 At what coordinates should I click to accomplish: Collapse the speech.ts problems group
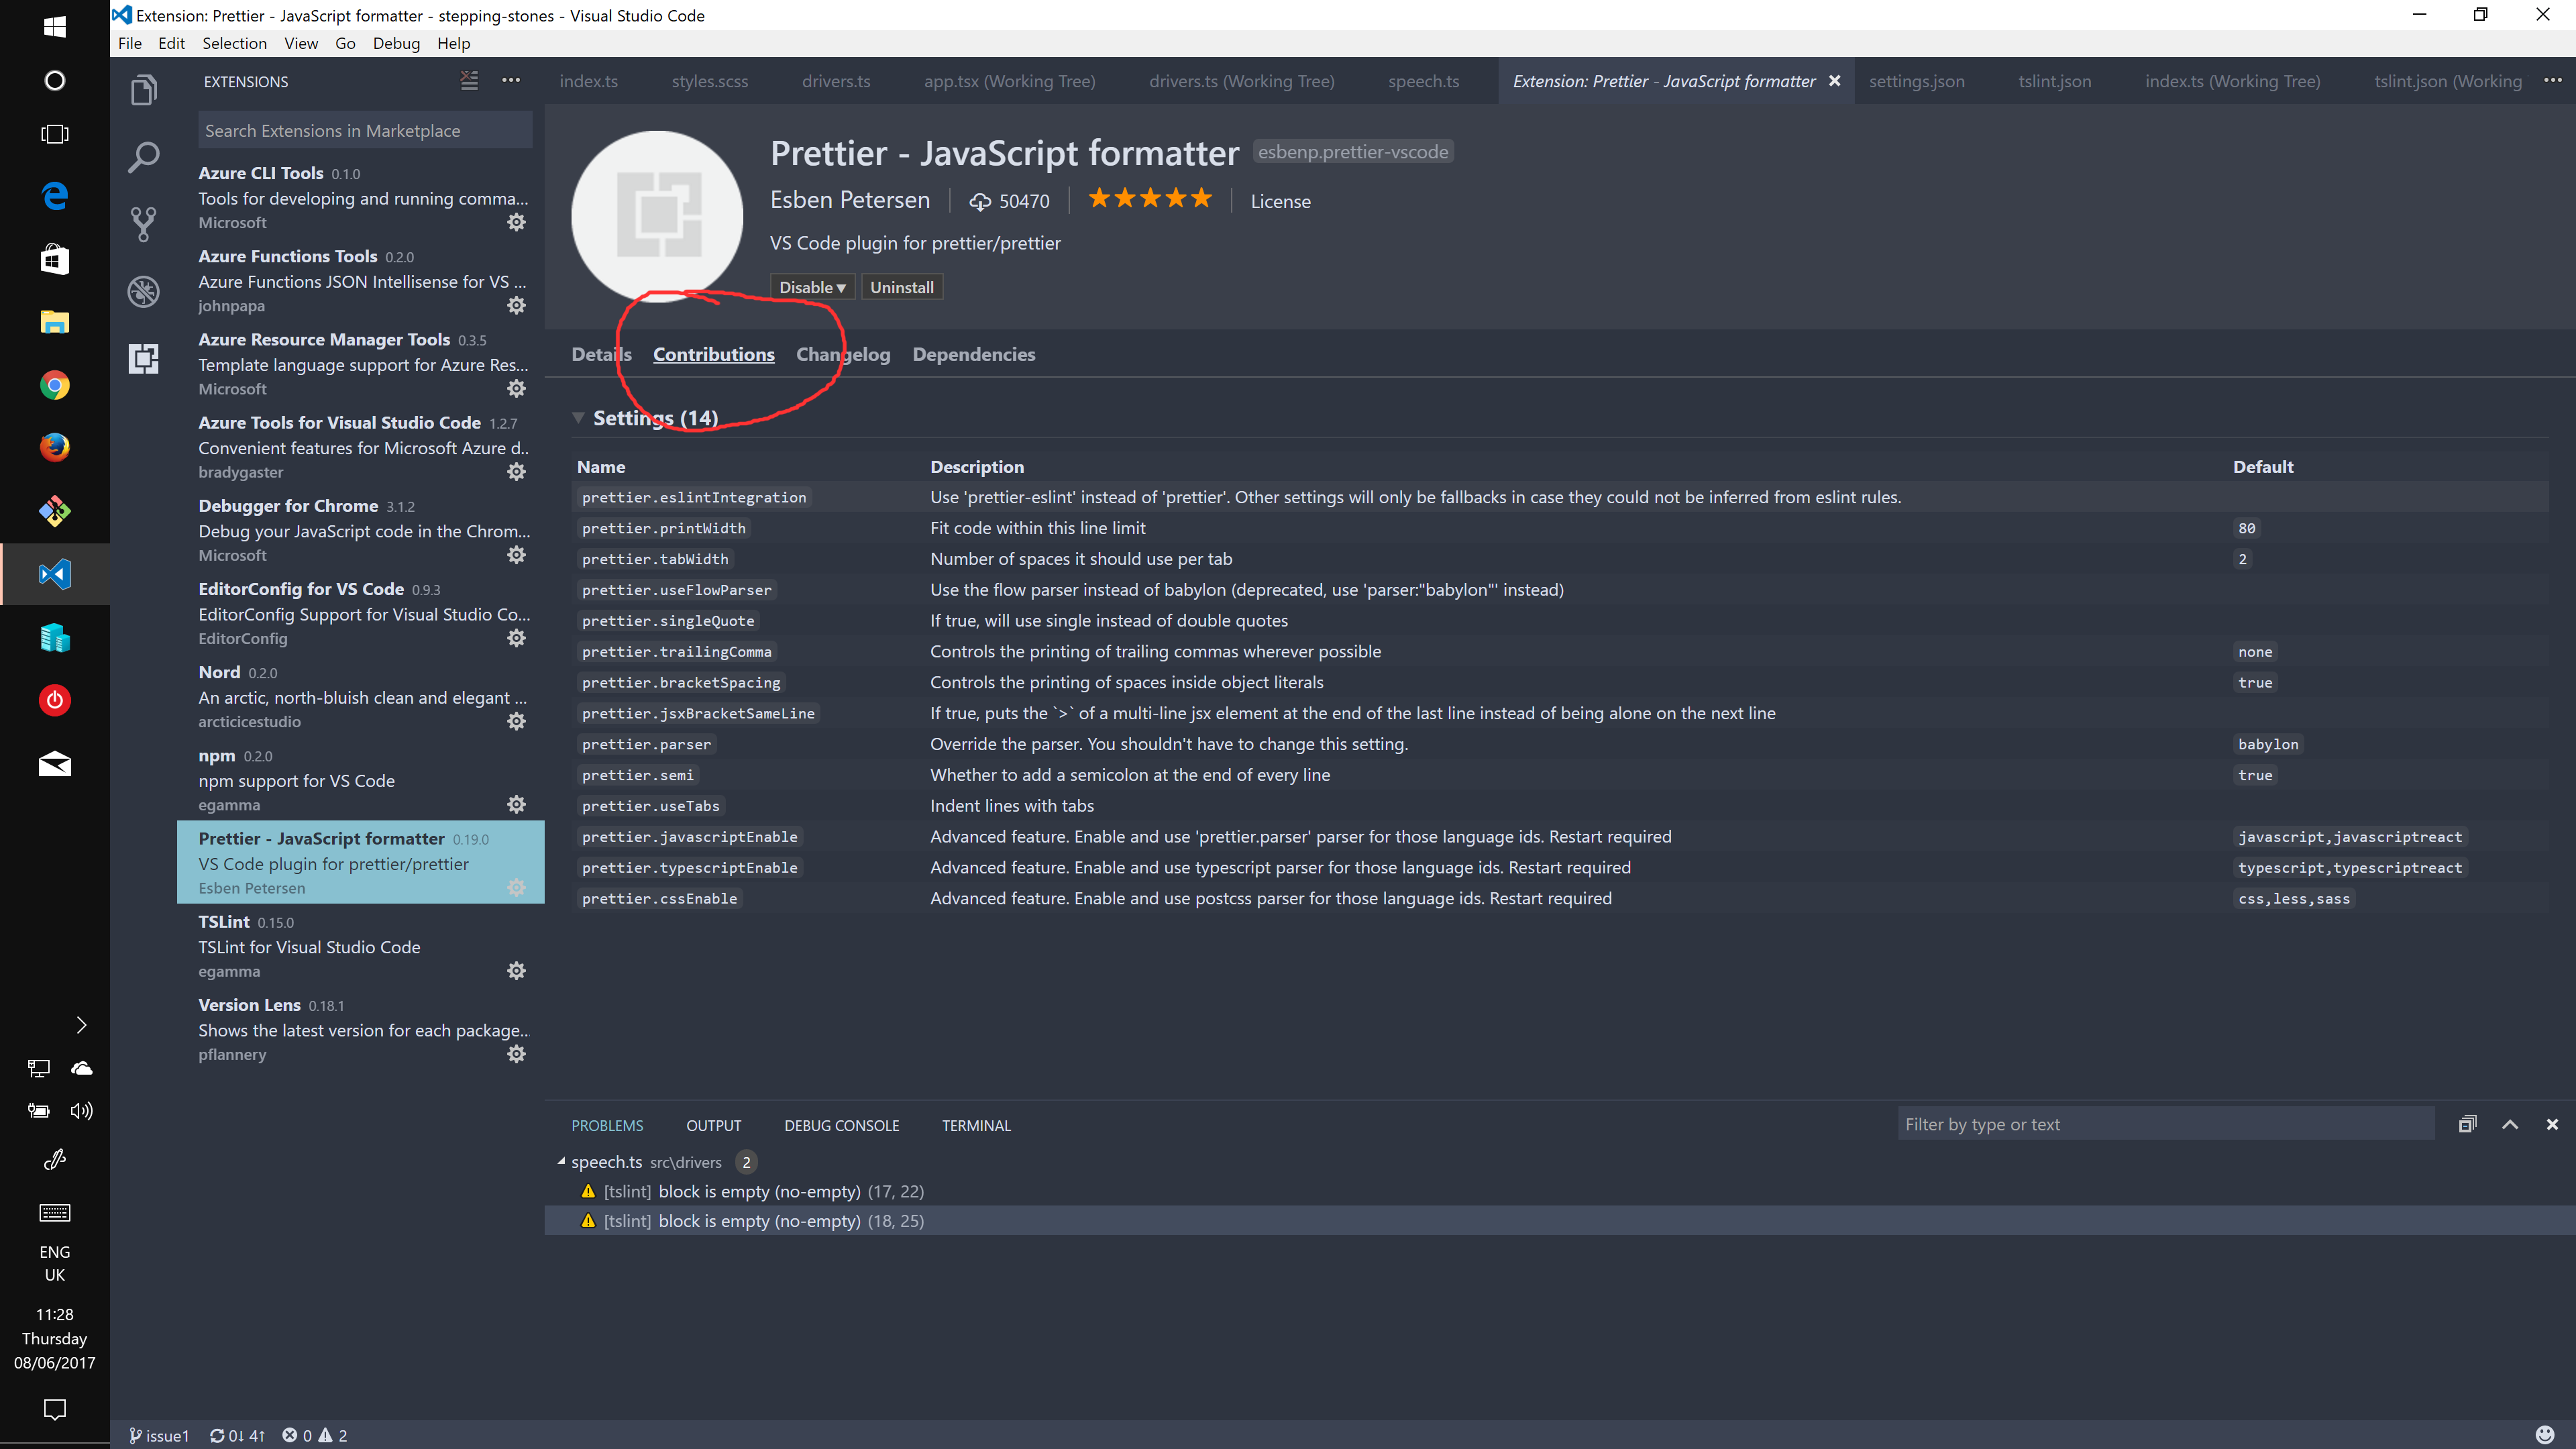[561, 1162]
